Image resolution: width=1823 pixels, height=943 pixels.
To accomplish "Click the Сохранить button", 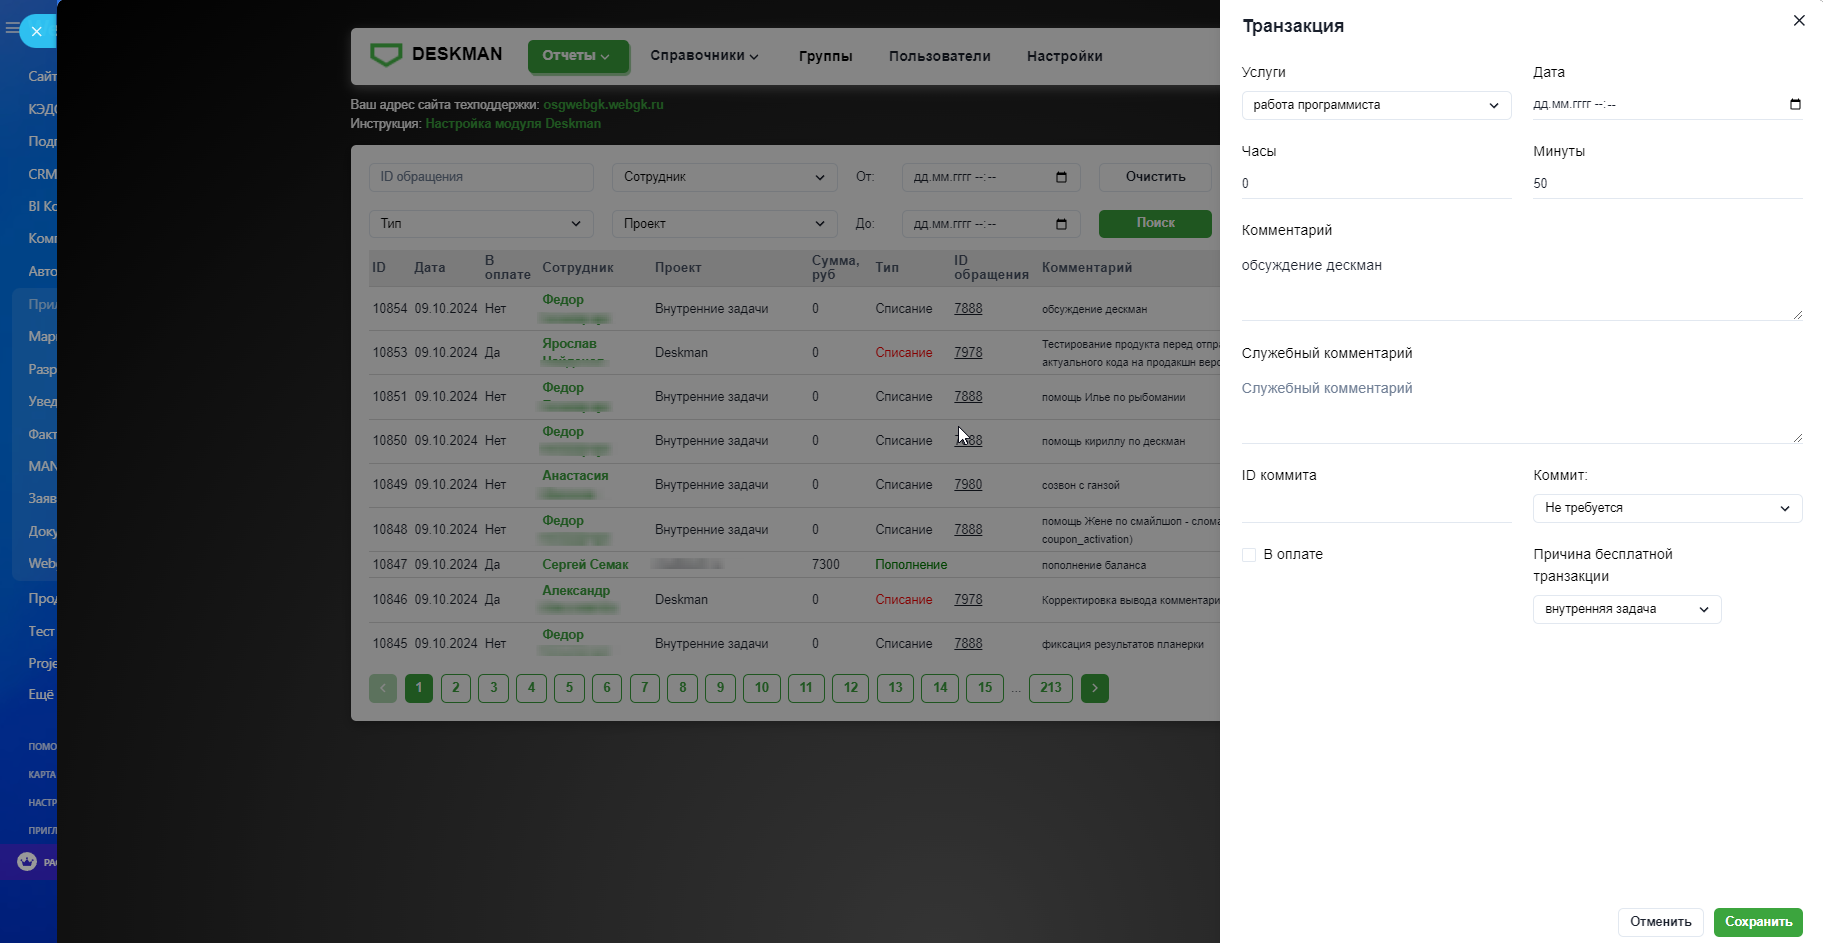I will (x=1758, y=922).
